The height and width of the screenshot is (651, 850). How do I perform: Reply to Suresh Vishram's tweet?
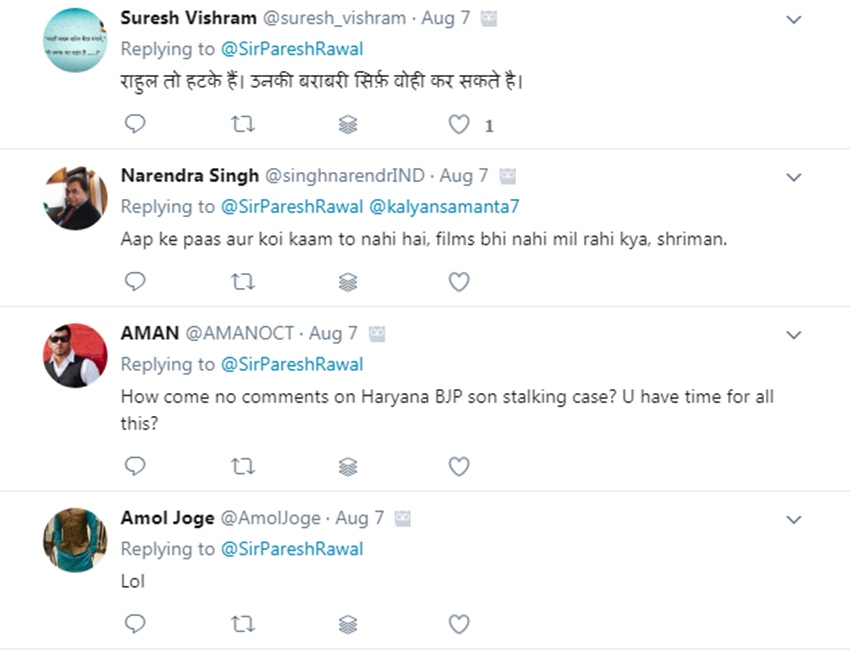[x=135, y=124]
